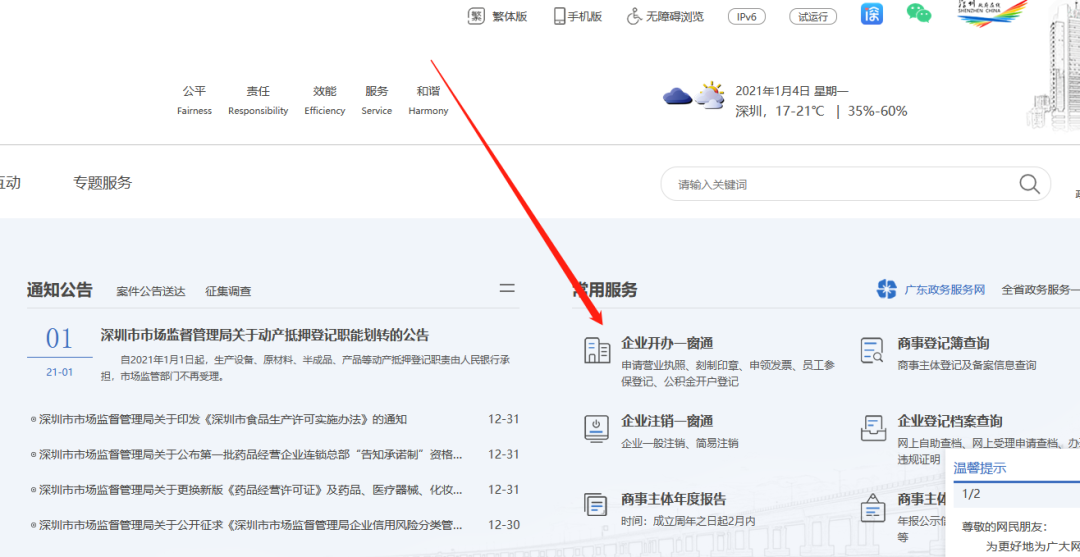Select the 通知公告 tab
Viewport: 1080px width, 557px height.
pyautogui.click(x=59, y=290)
